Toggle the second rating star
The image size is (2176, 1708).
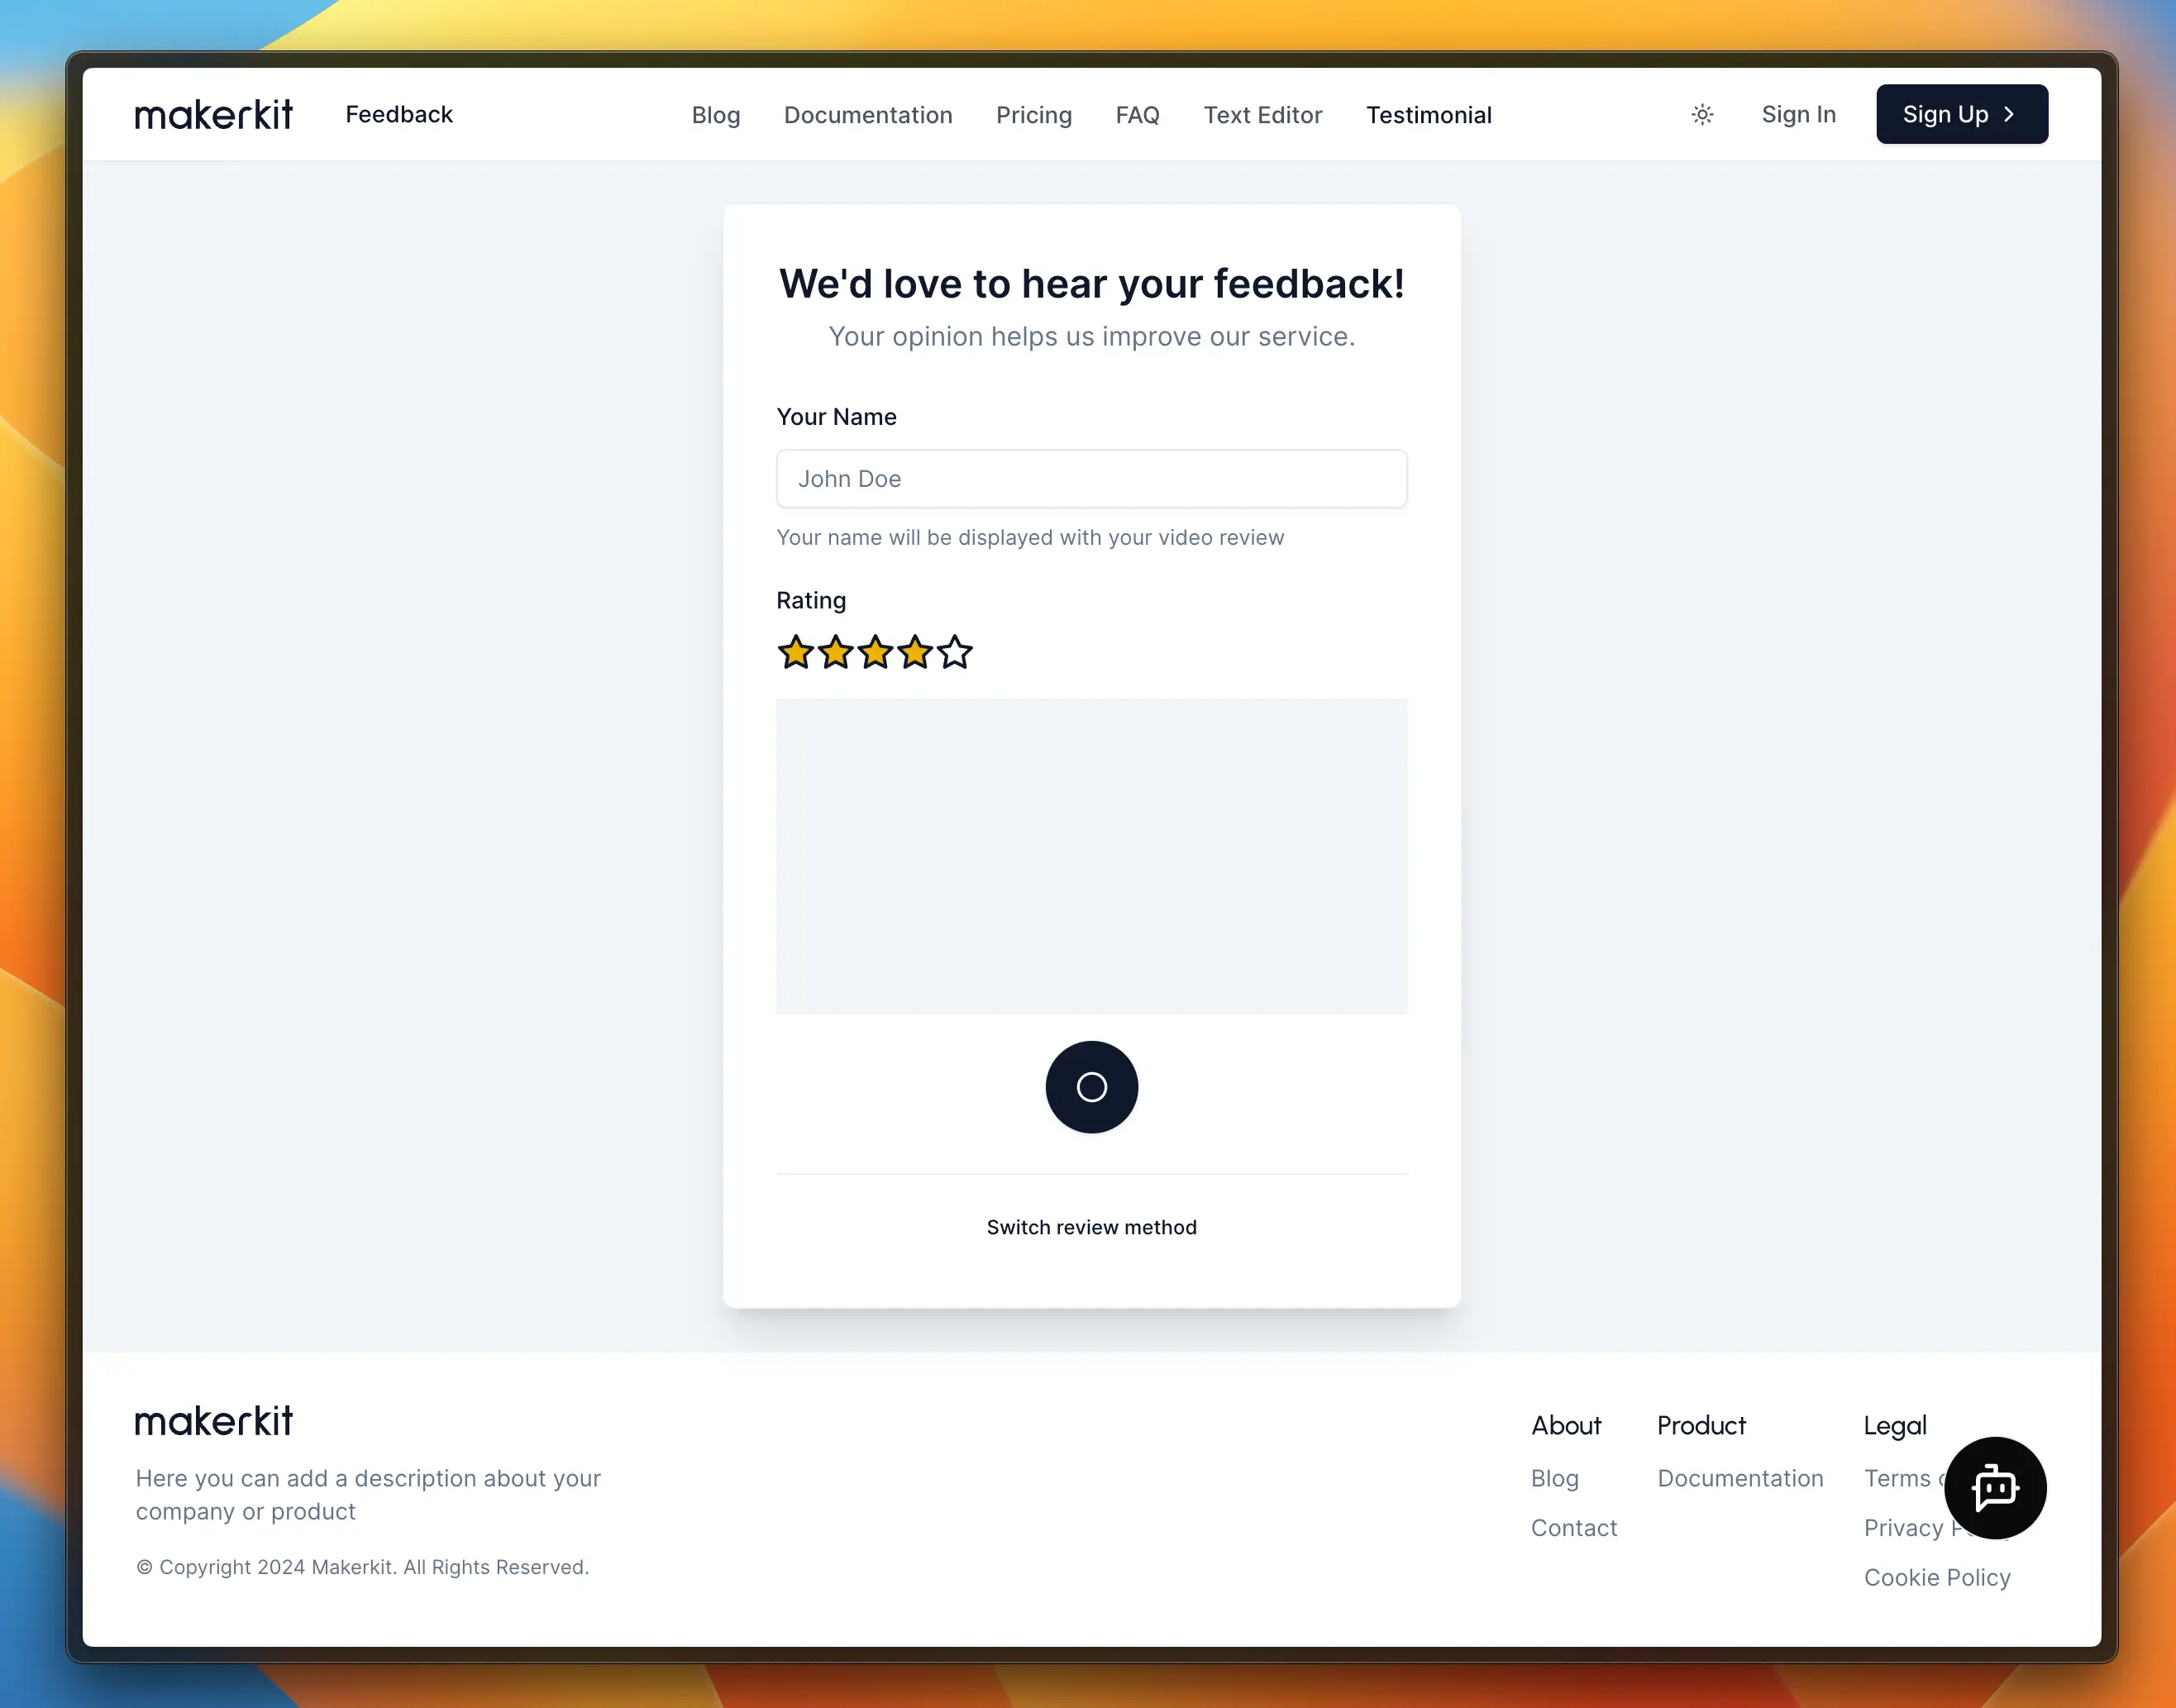click(835, 652)
